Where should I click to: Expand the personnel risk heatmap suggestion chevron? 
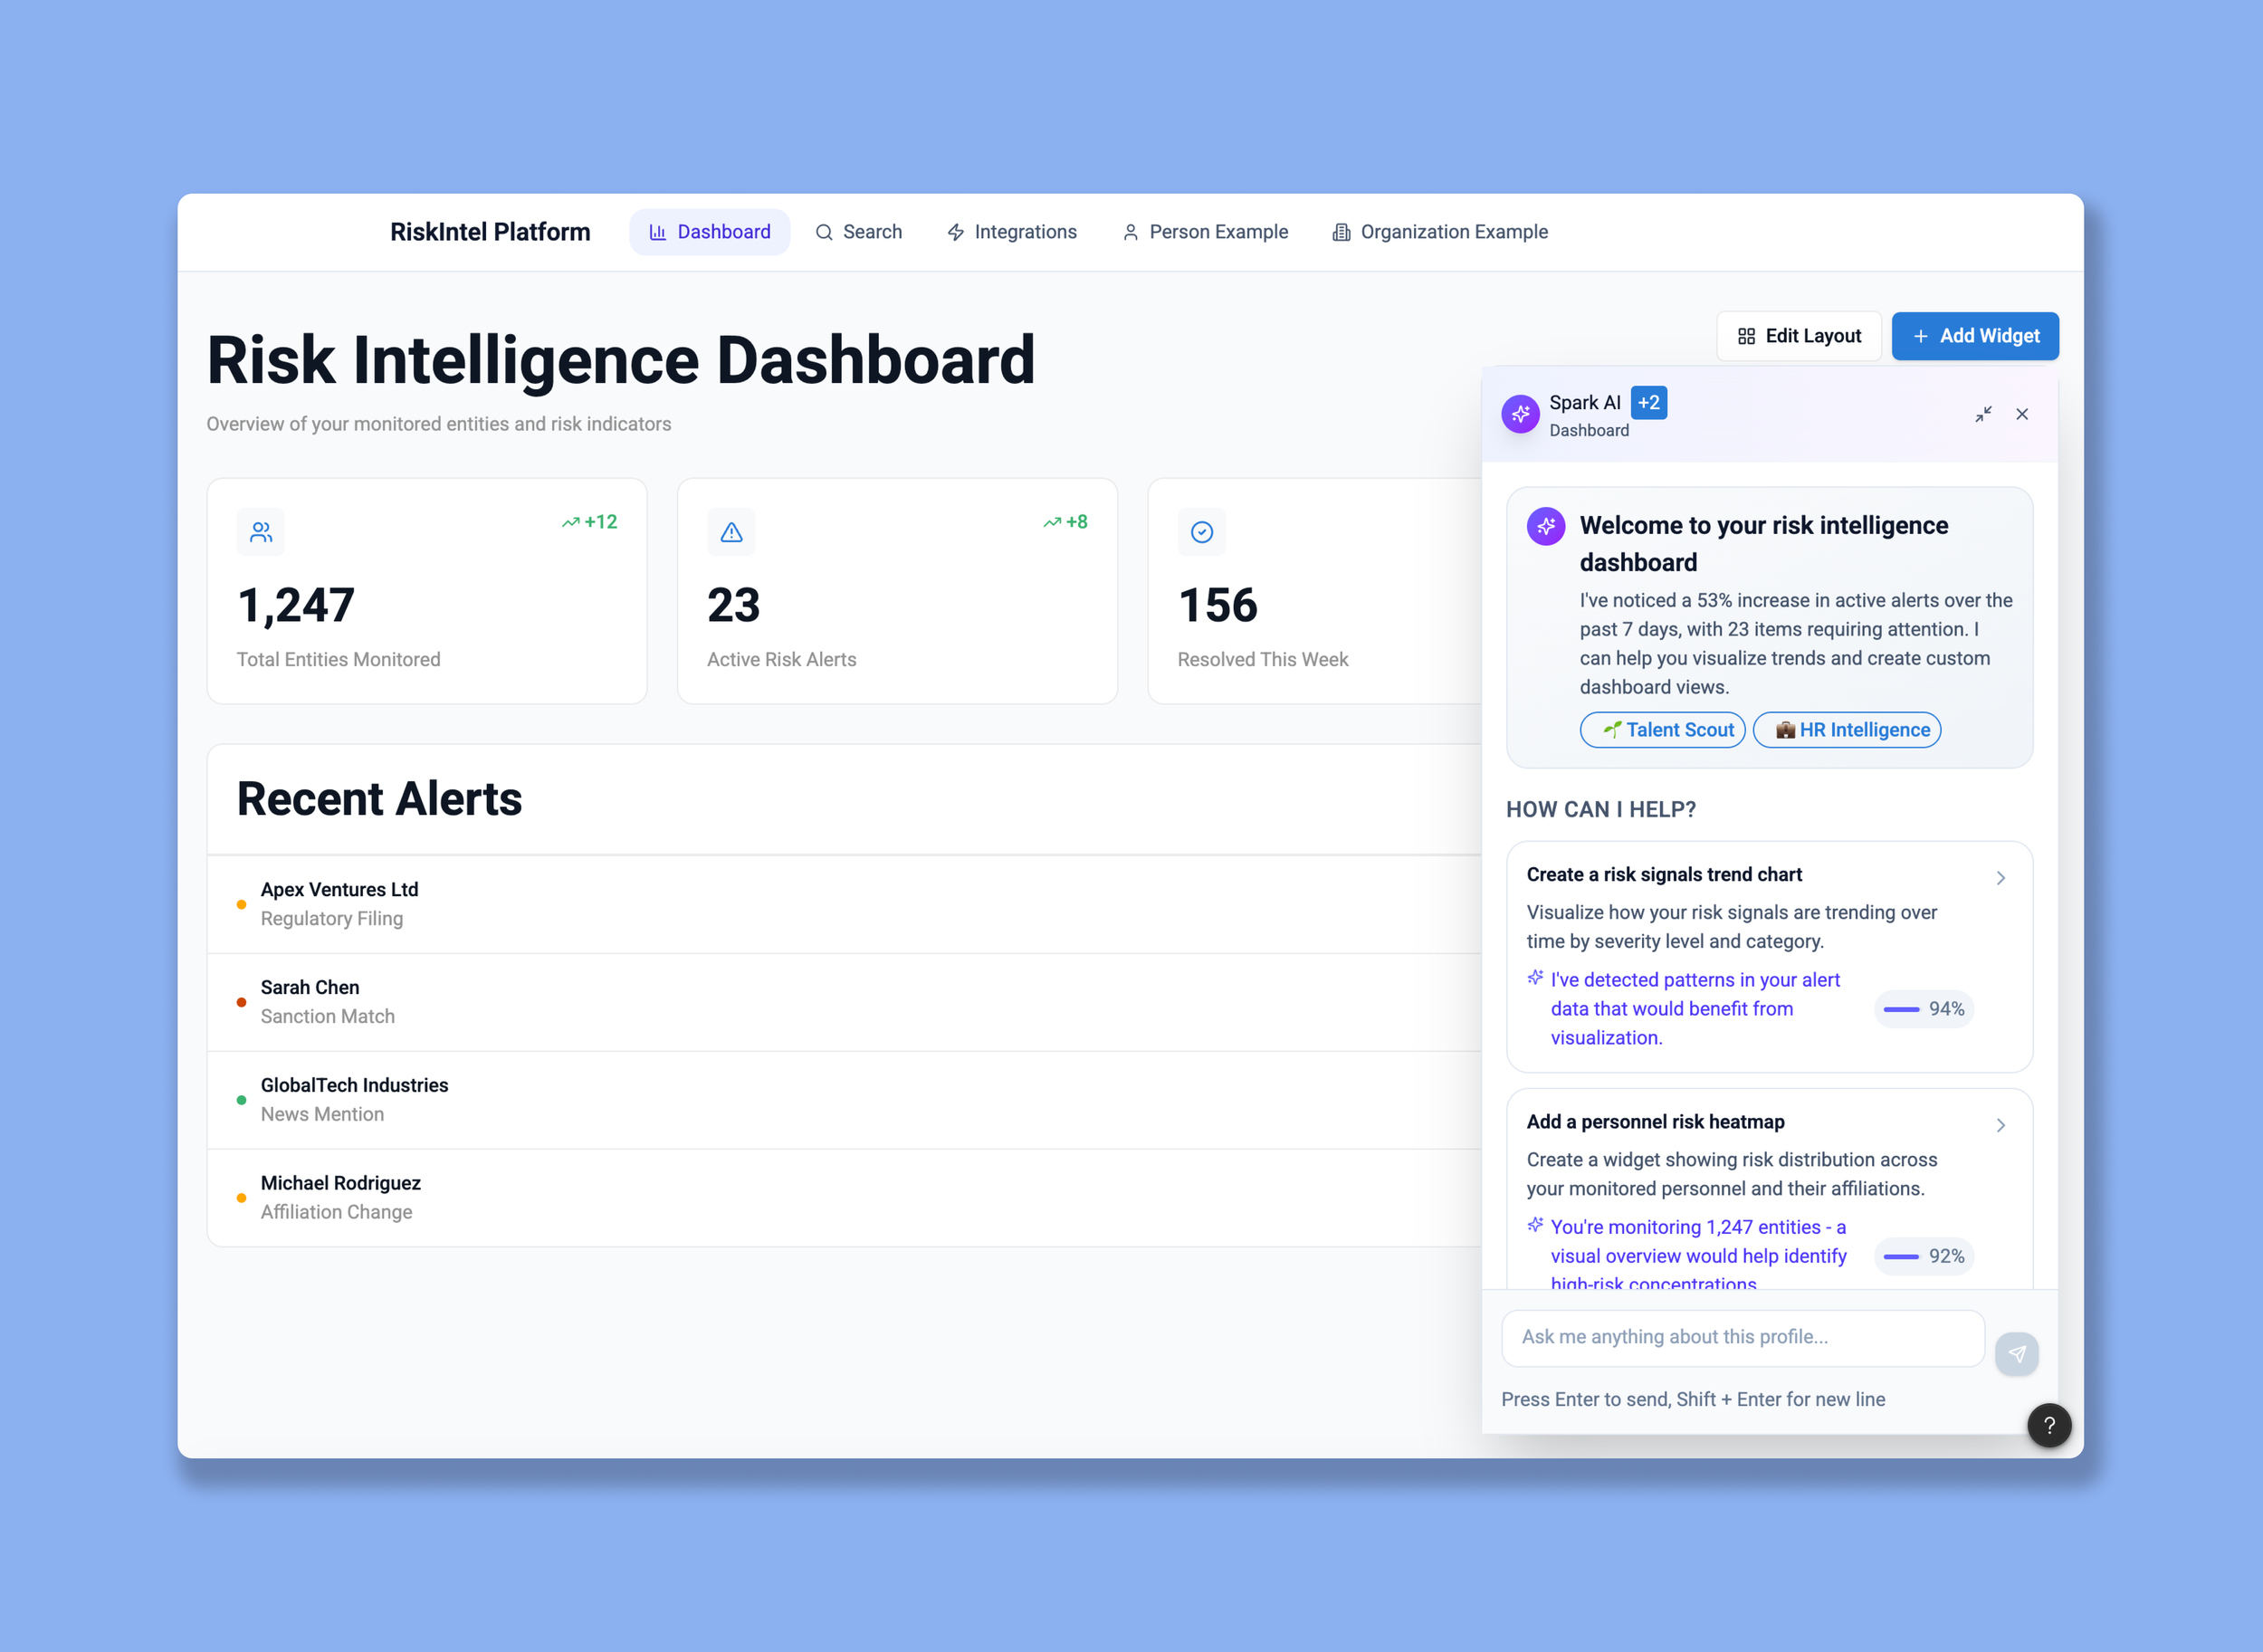(x=2000, y=1125)
